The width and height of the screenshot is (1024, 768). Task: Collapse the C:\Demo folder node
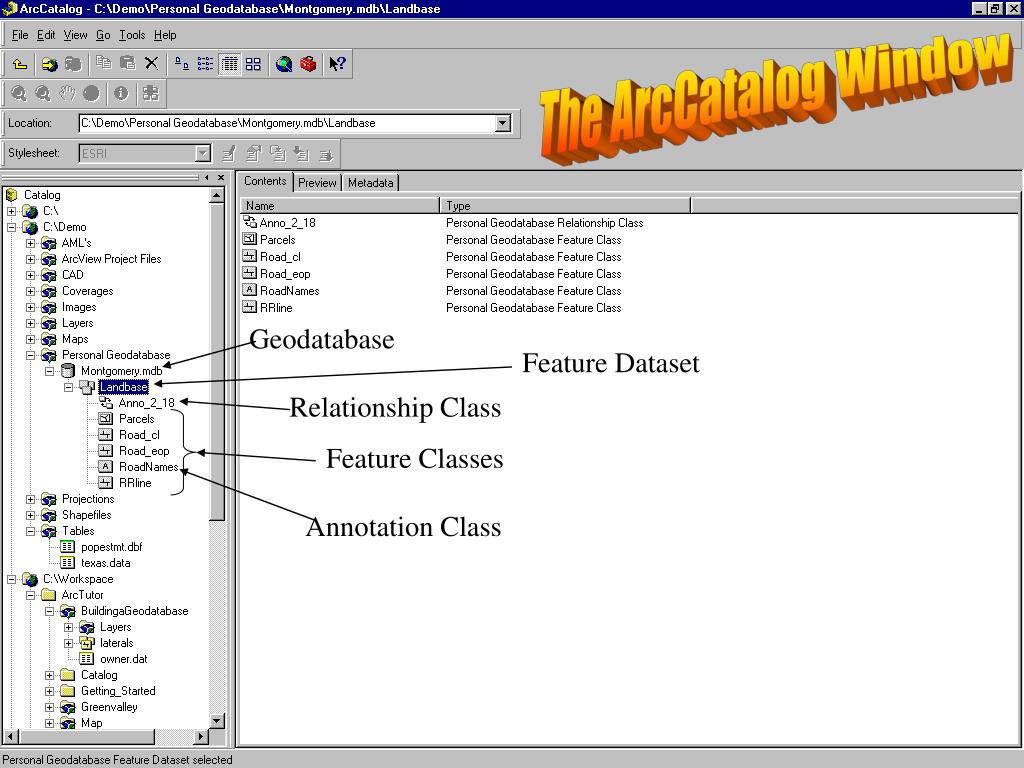pos(12,227)
